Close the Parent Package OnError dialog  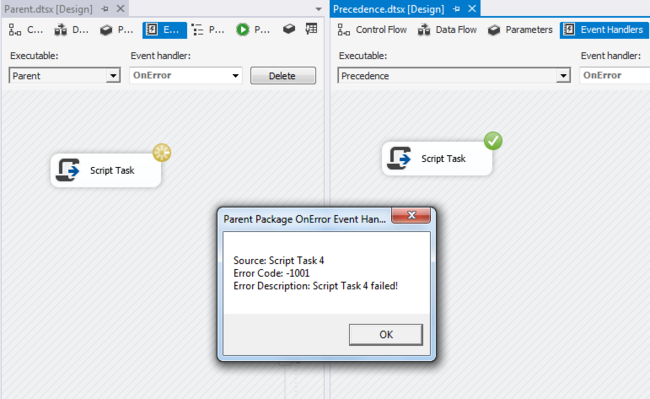click(411, 215)
